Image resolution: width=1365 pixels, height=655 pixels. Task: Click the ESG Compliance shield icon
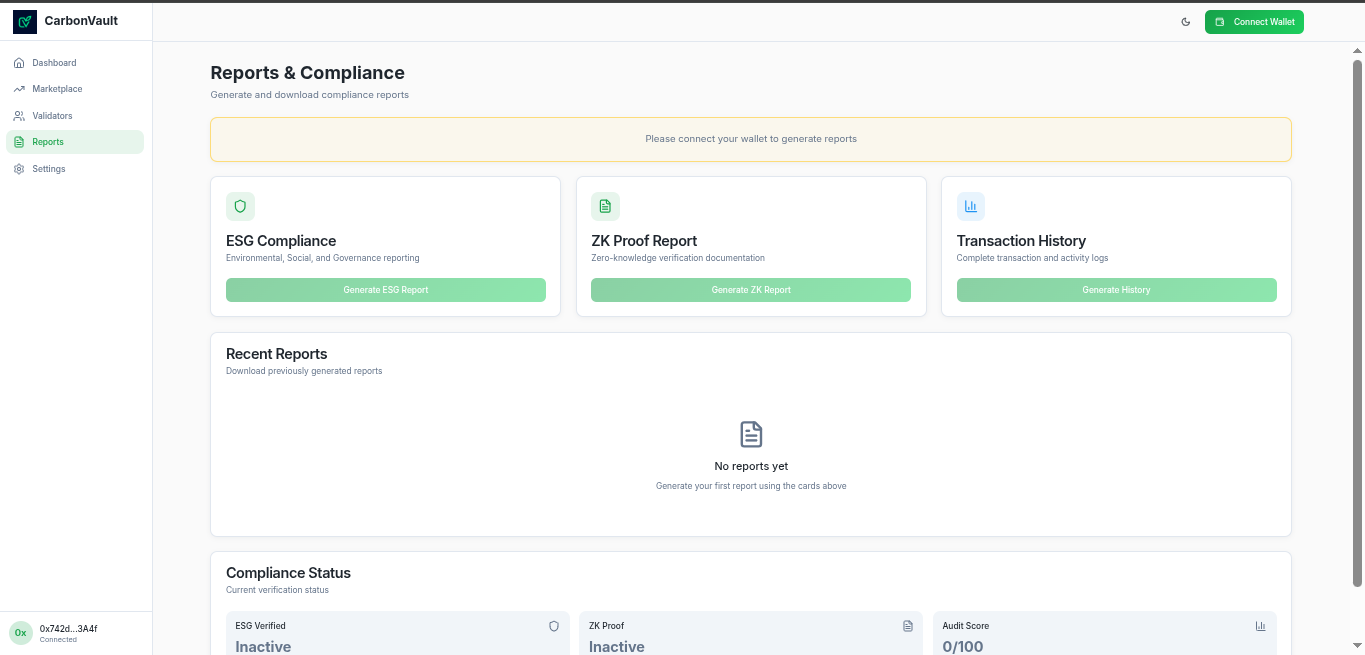pyautogui.click(x=240, y=207)
